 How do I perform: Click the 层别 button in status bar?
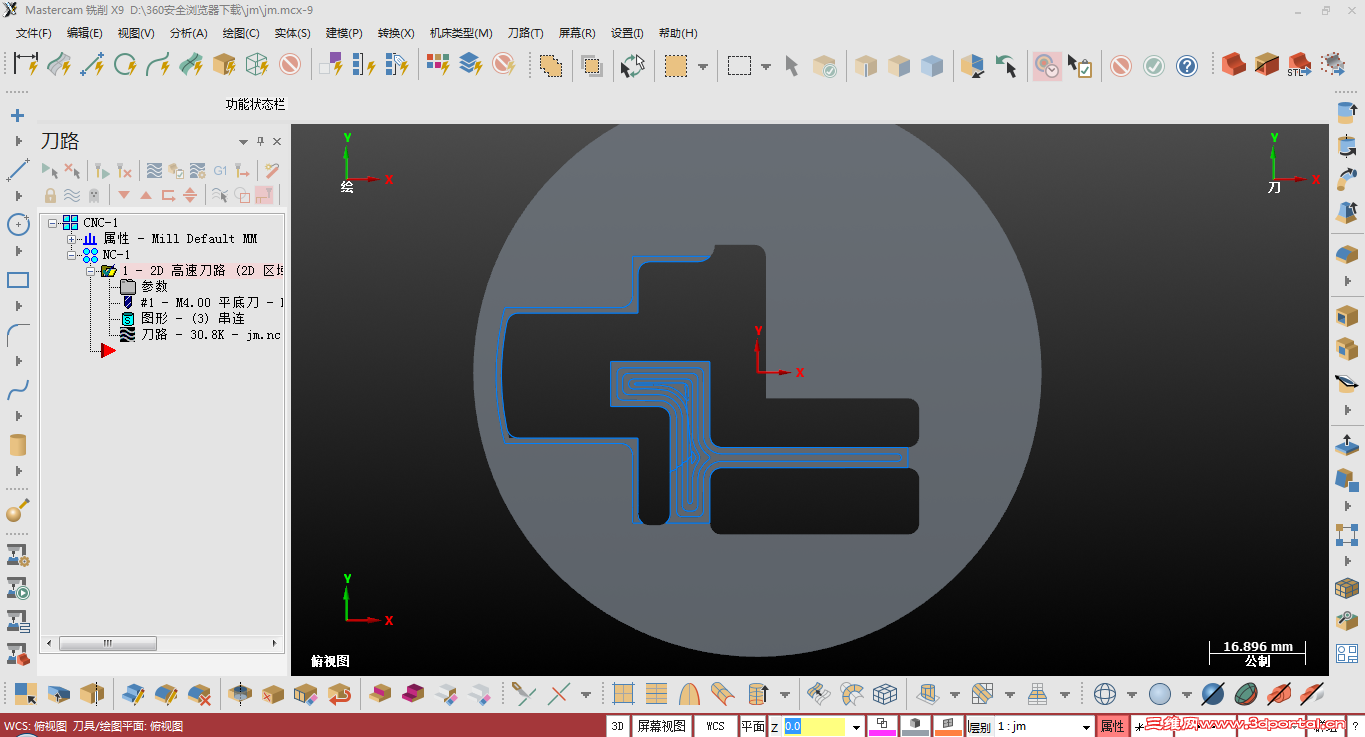click(x=979, y=727)
